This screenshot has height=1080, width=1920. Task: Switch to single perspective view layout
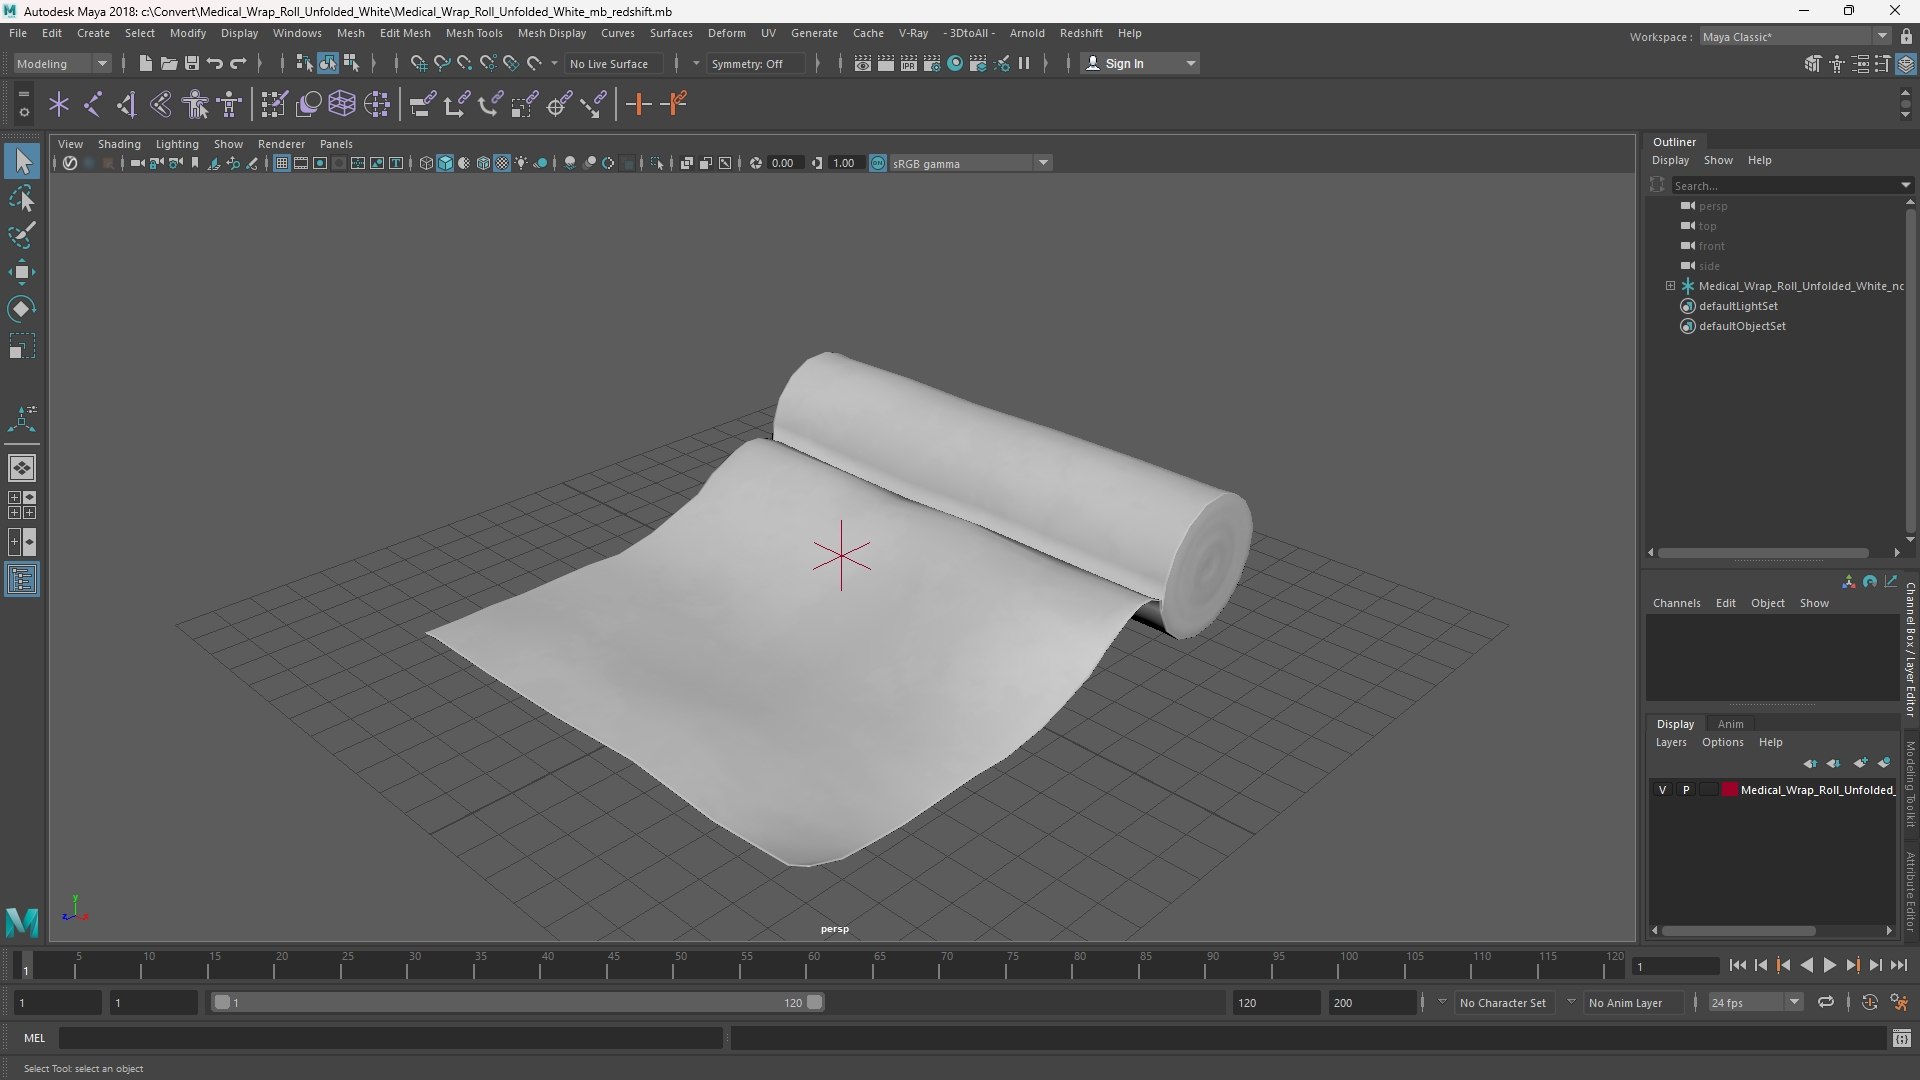coord(22,468)
